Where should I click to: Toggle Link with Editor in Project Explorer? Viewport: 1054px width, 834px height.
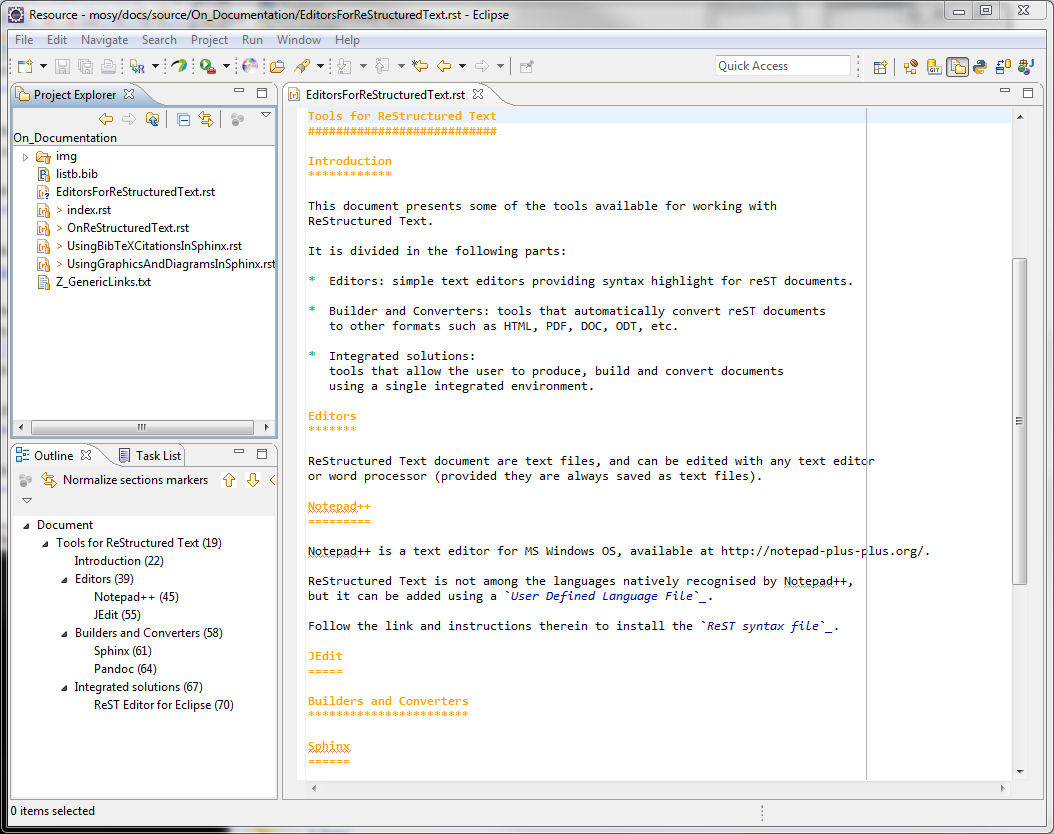206,120
